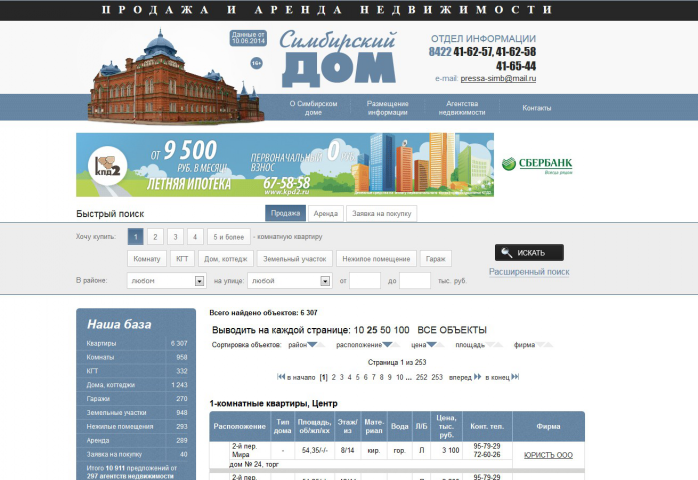
Task: Select 1-room apartment option
Action: (x=135, y=237)
